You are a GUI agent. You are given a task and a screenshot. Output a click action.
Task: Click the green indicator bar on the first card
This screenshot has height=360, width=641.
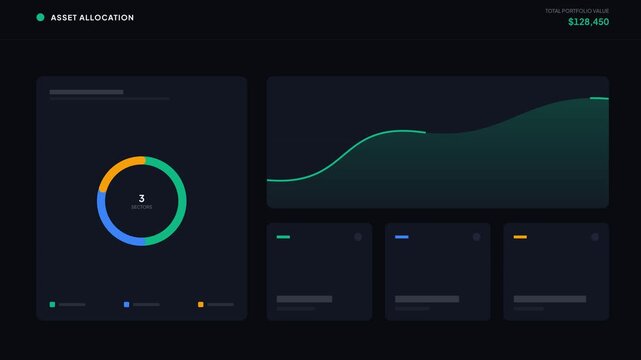pos(283,237)
